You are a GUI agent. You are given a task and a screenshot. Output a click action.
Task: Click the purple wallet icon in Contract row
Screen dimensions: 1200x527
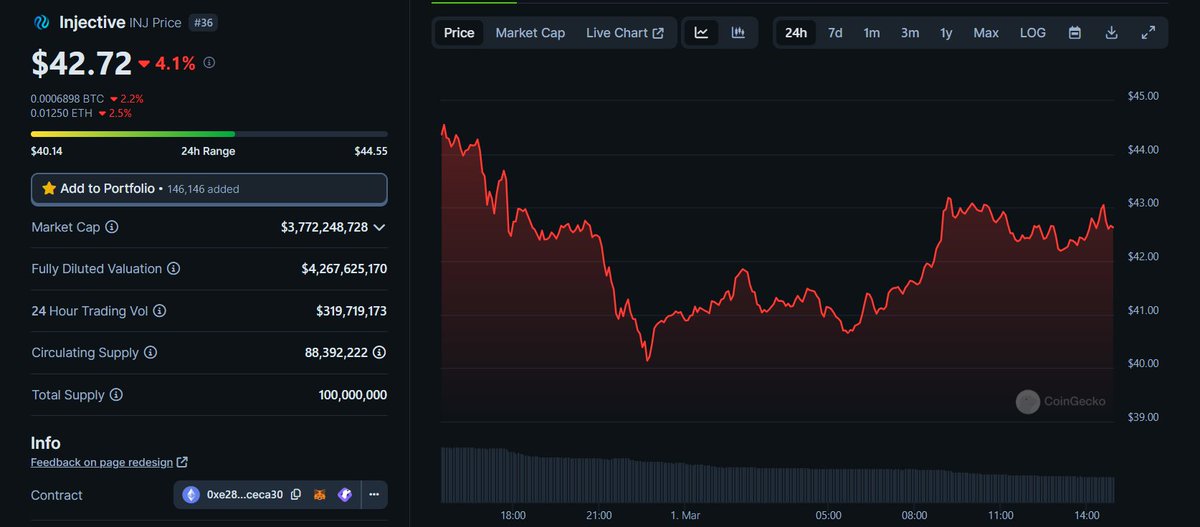click(344, 495)
